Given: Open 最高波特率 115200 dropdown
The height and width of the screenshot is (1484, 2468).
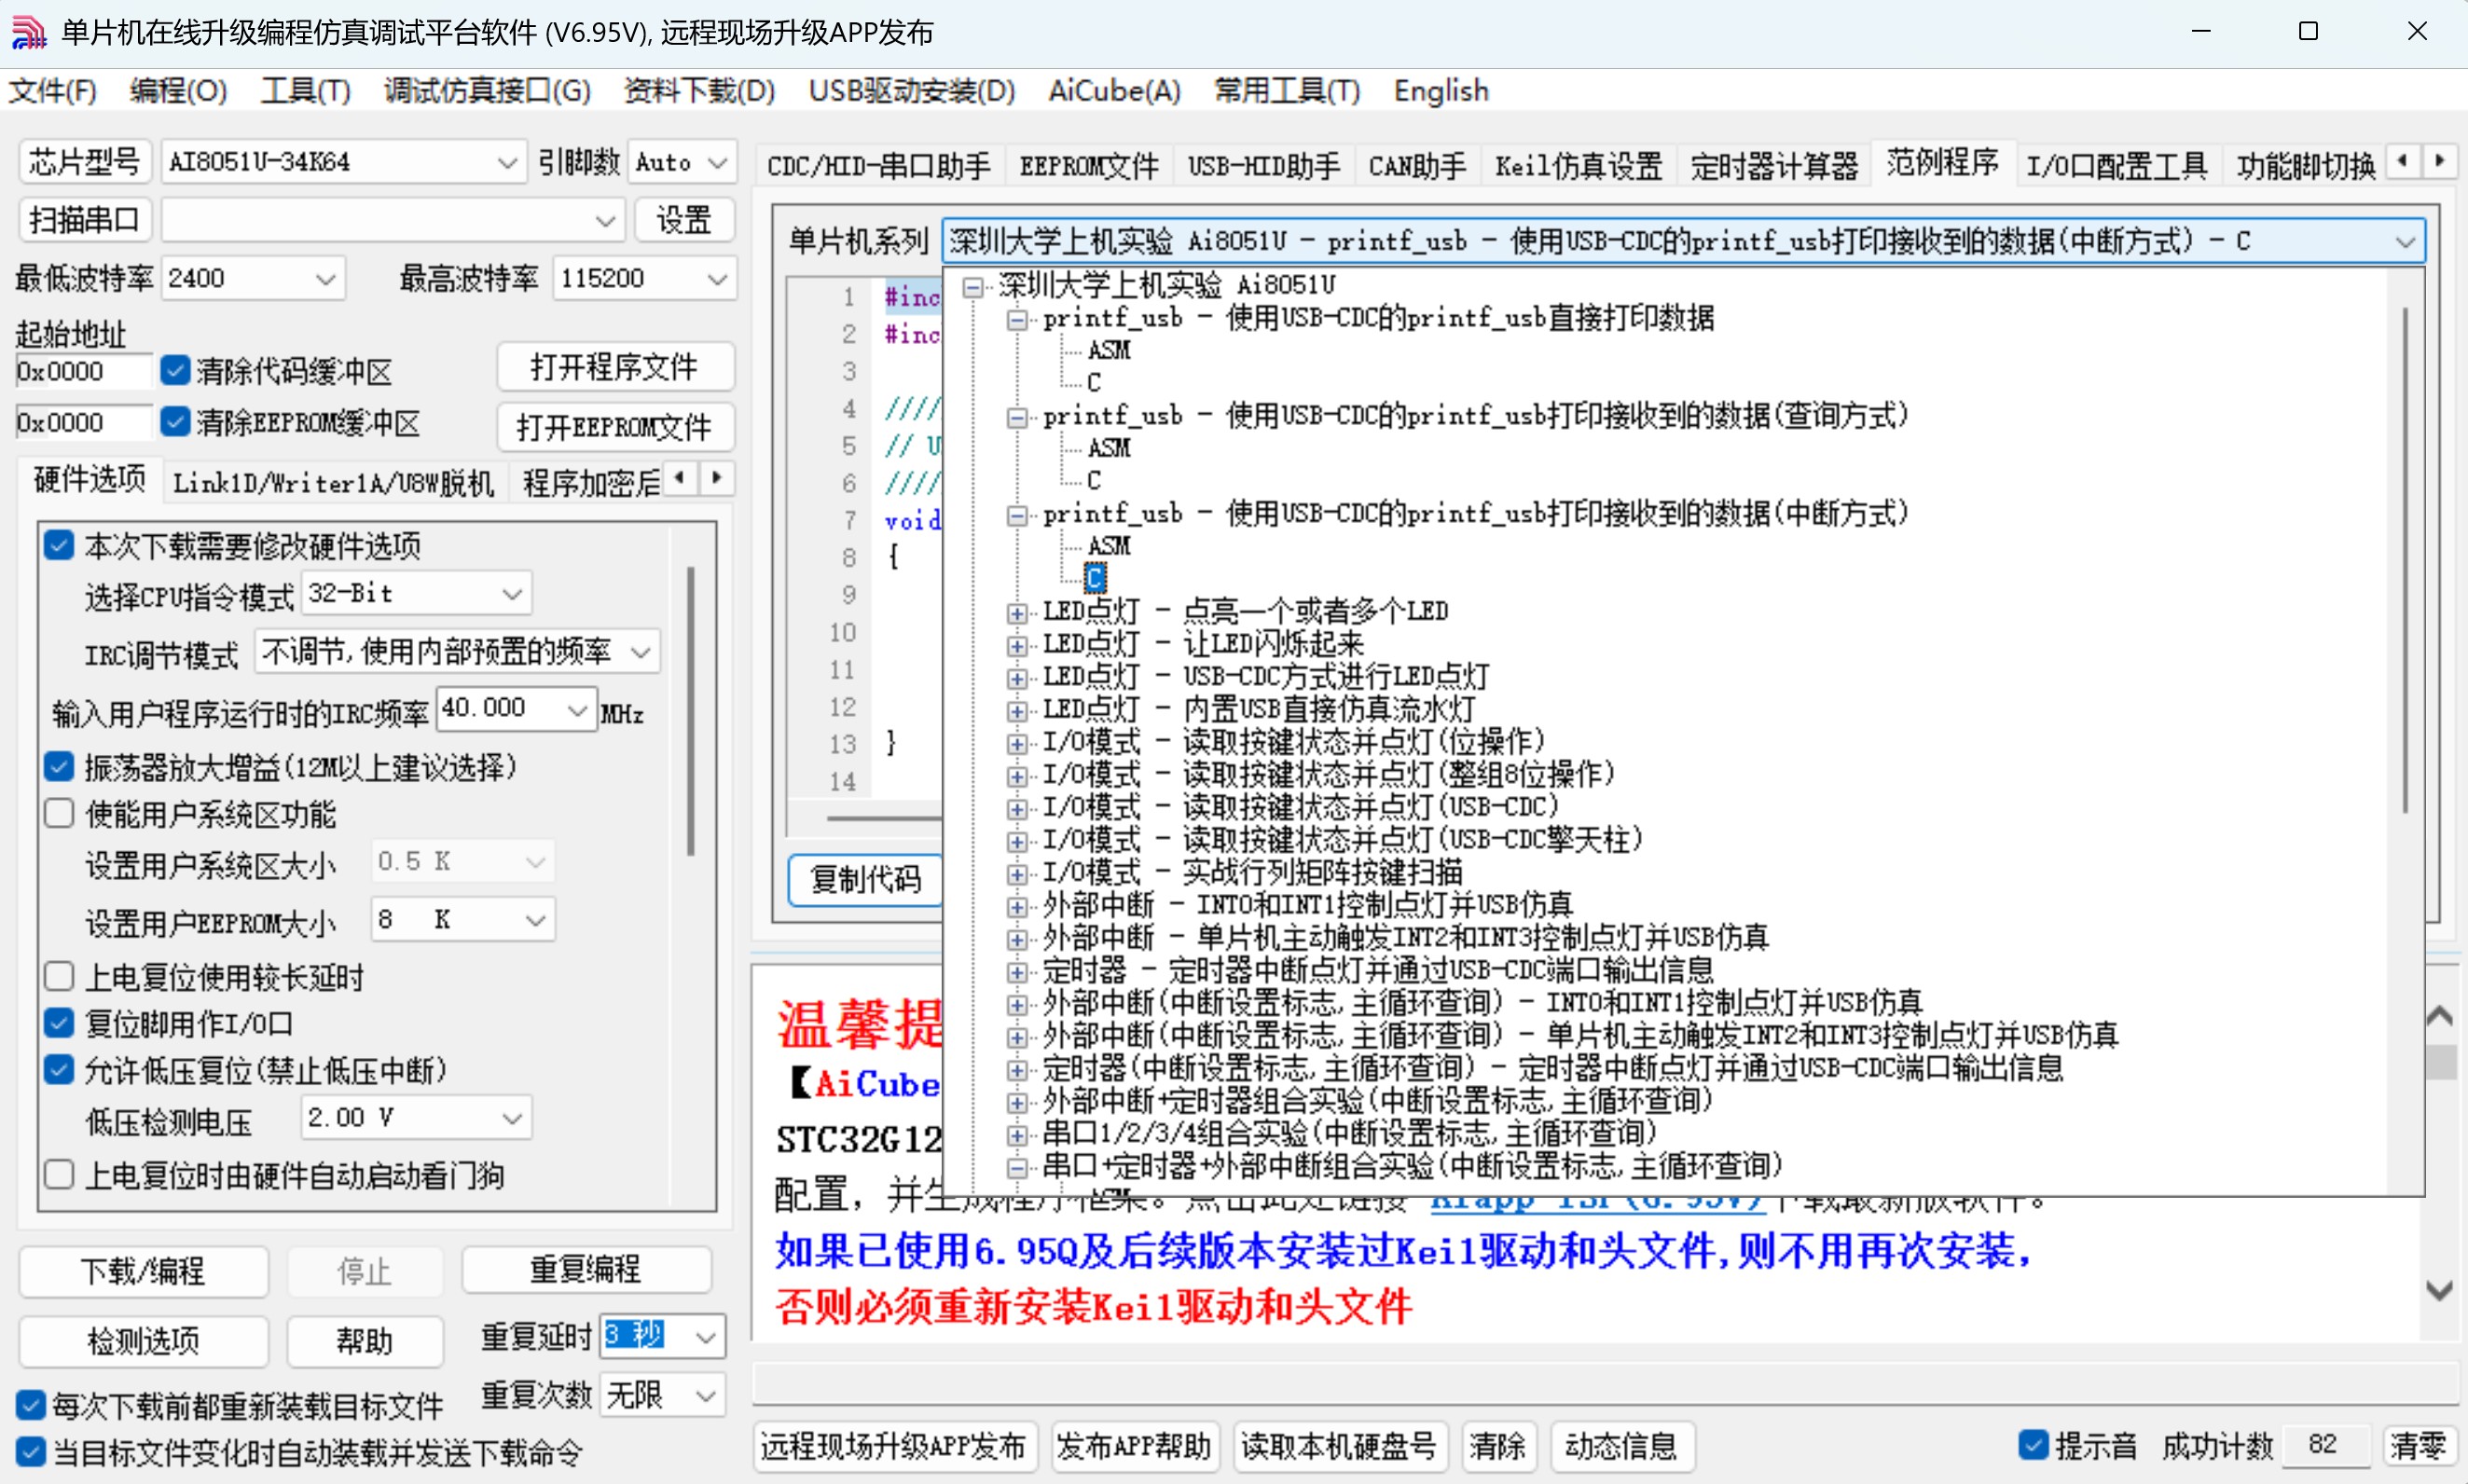Looking at the screenshot, I should [644, 278].
